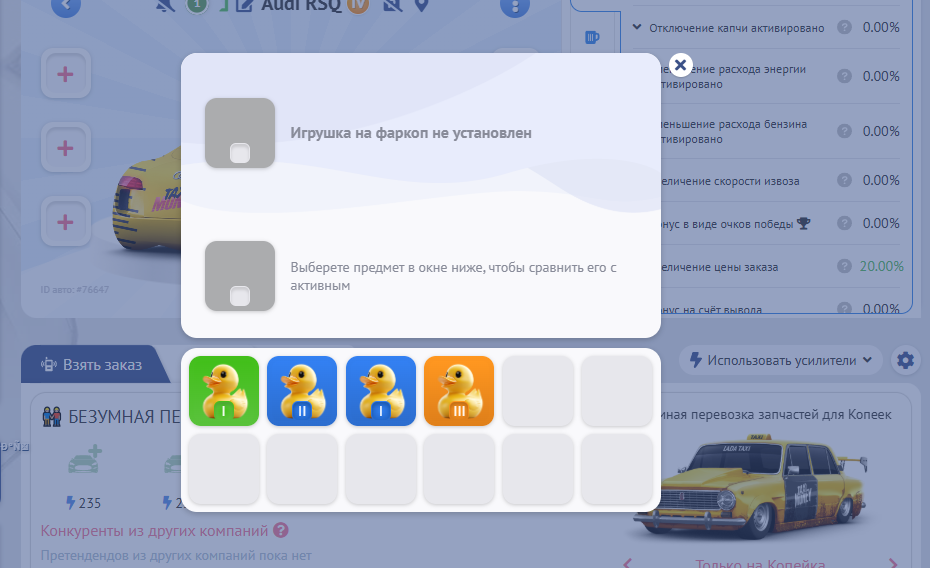The height and width of the screenshot is (568, 930).
Task: Select the blue level I duck toy
Action: (381, 391)
